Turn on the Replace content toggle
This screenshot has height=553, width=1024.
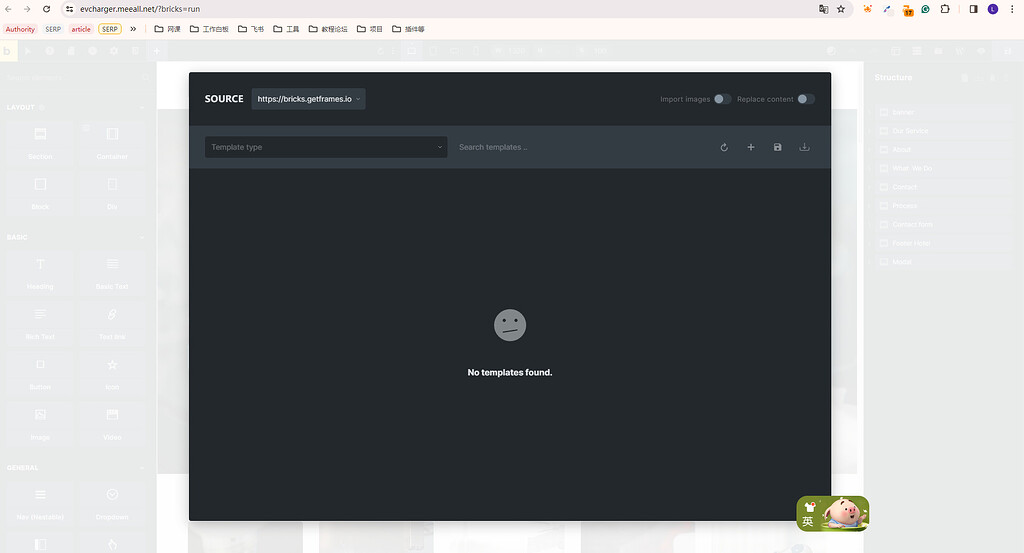point(805,99)
